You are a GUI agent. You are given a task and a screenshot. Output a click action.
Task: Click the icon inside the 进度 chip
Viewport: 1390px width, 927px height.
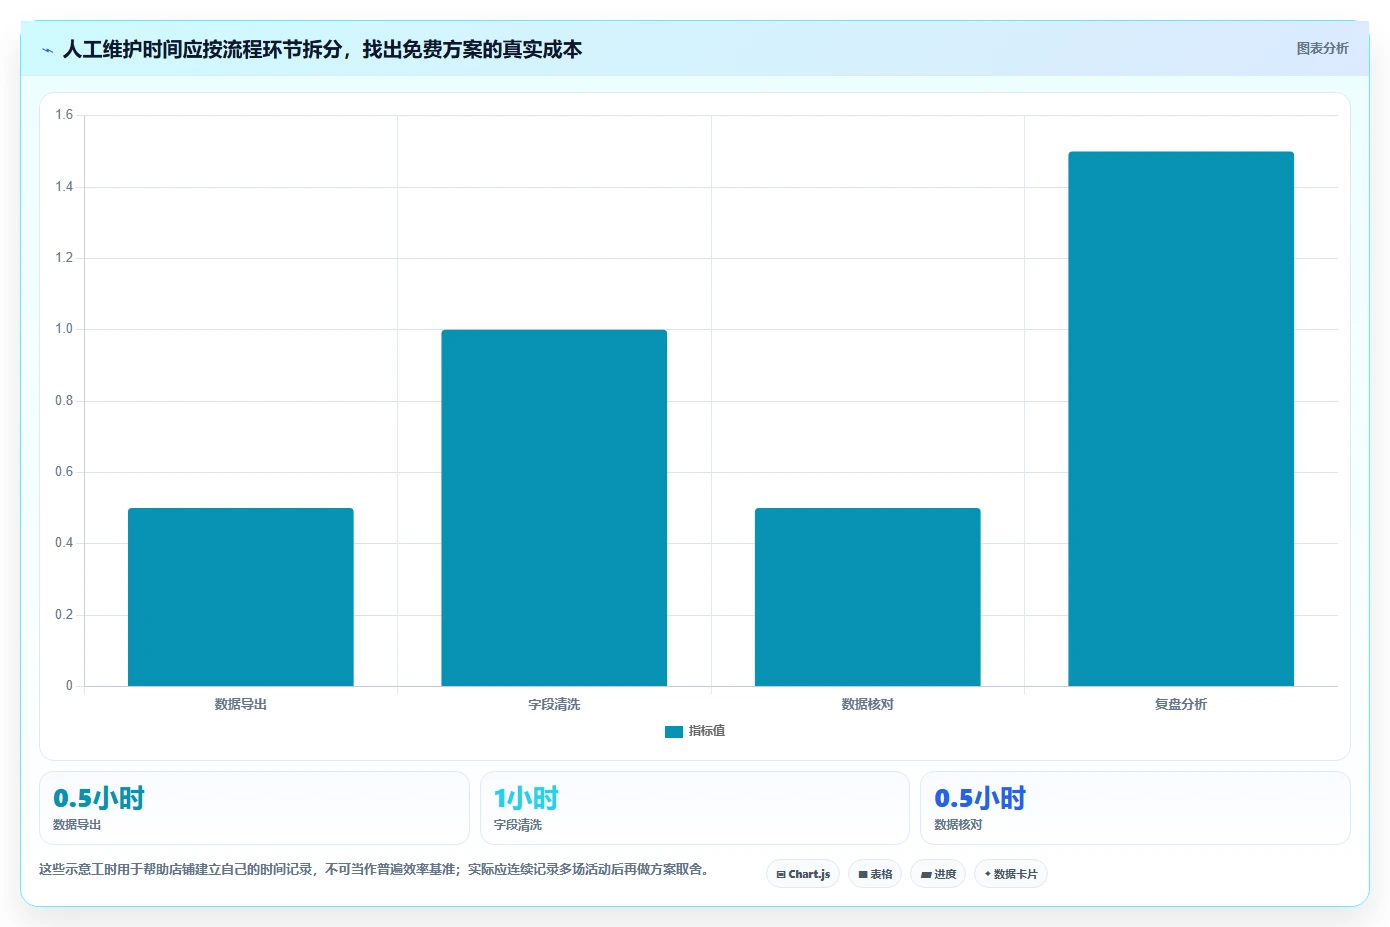pos(926,874)
